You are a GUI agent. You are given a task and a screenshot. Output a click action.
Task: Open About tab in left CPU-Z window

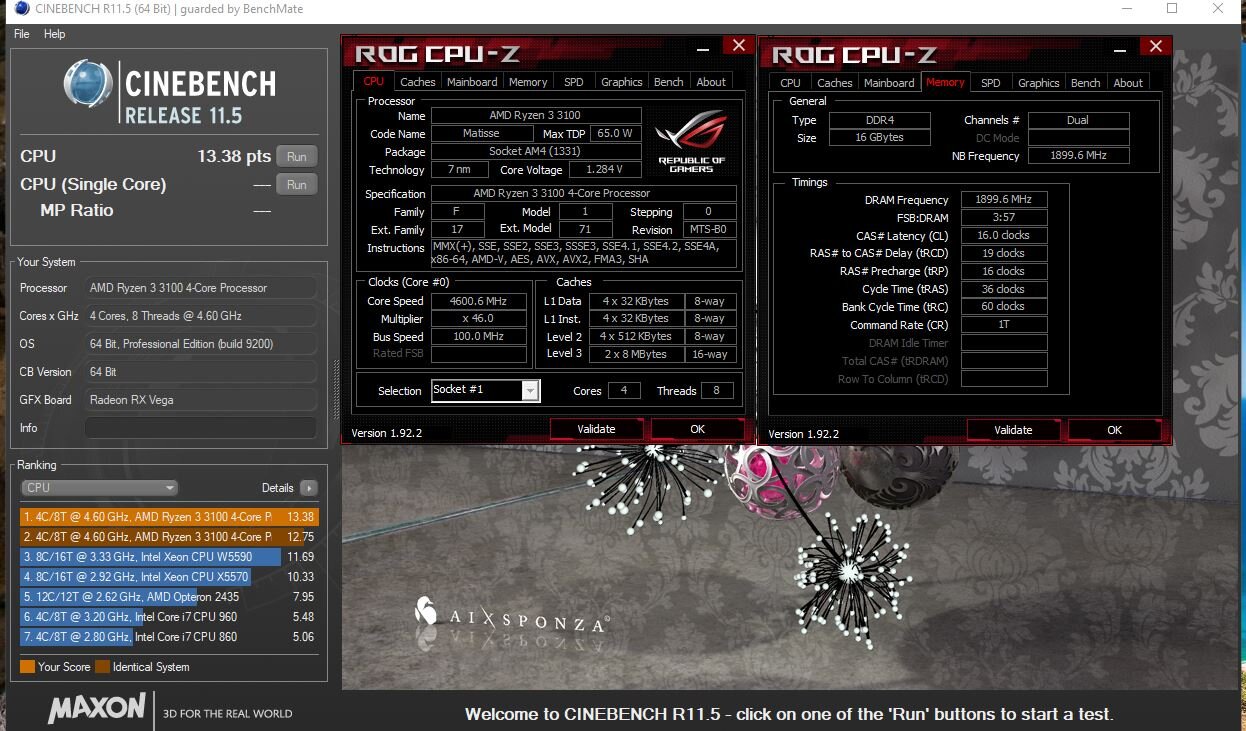point(711,82)
